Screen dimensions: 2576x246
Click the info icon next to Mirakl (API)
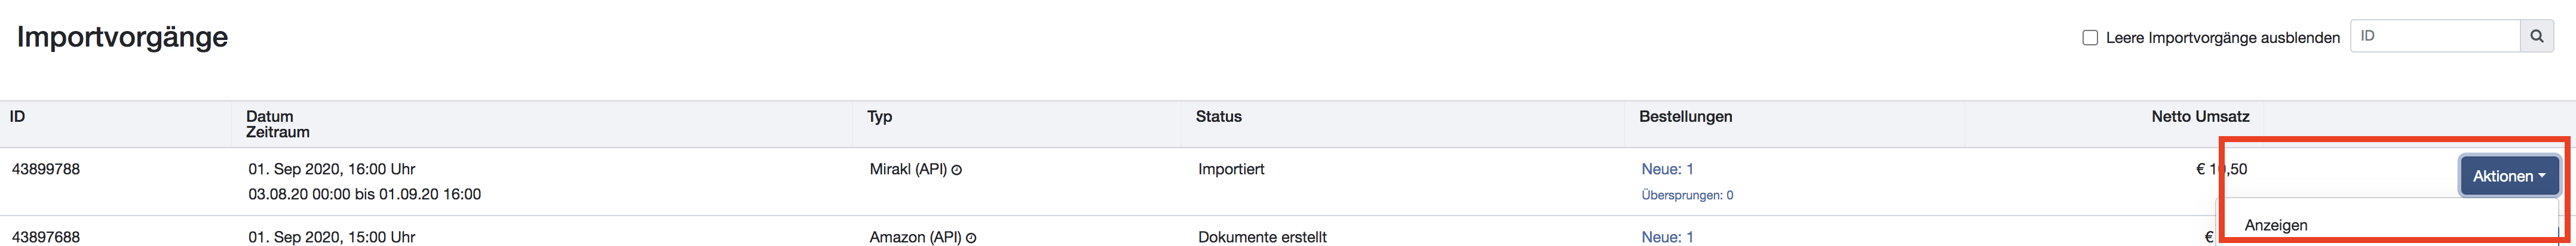click(957, 170)
